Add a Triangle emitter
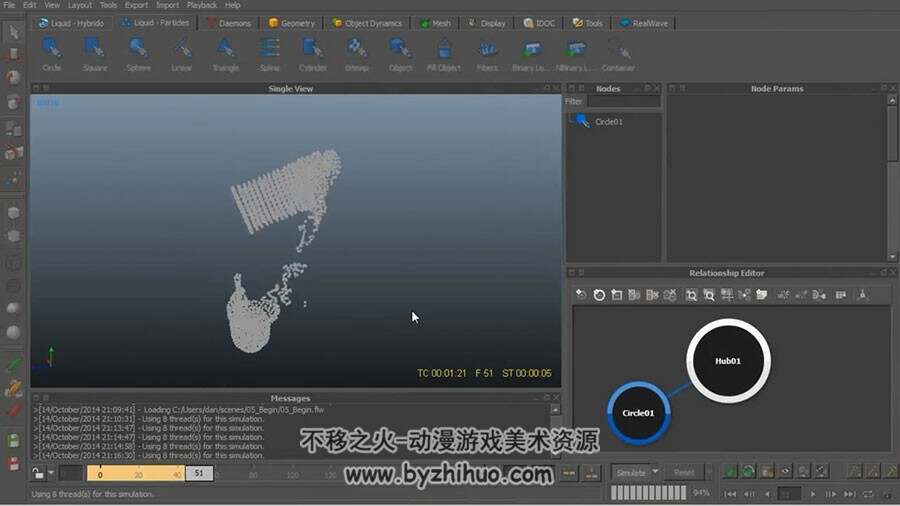 [226, 54]
